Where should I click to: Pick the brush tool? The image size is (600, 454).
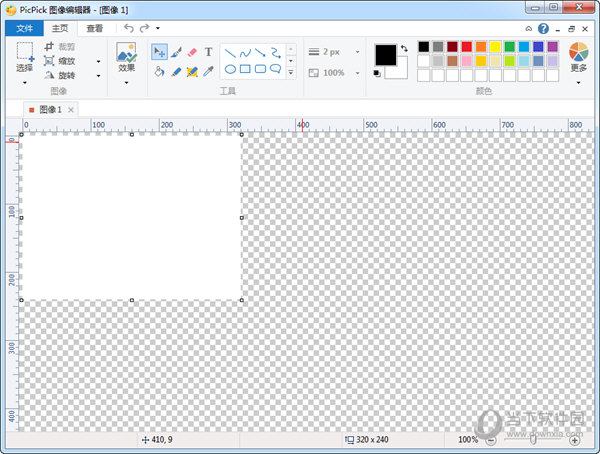(x=176, y=52)
